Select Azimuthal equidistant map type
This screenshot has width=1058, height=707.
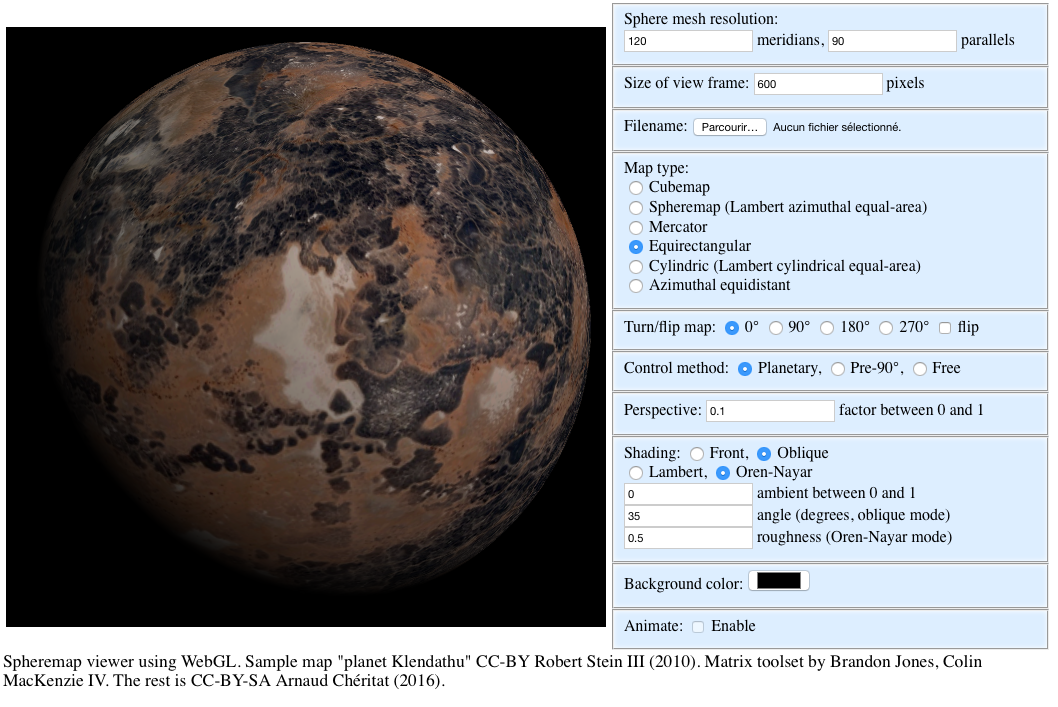pos(635,285)
